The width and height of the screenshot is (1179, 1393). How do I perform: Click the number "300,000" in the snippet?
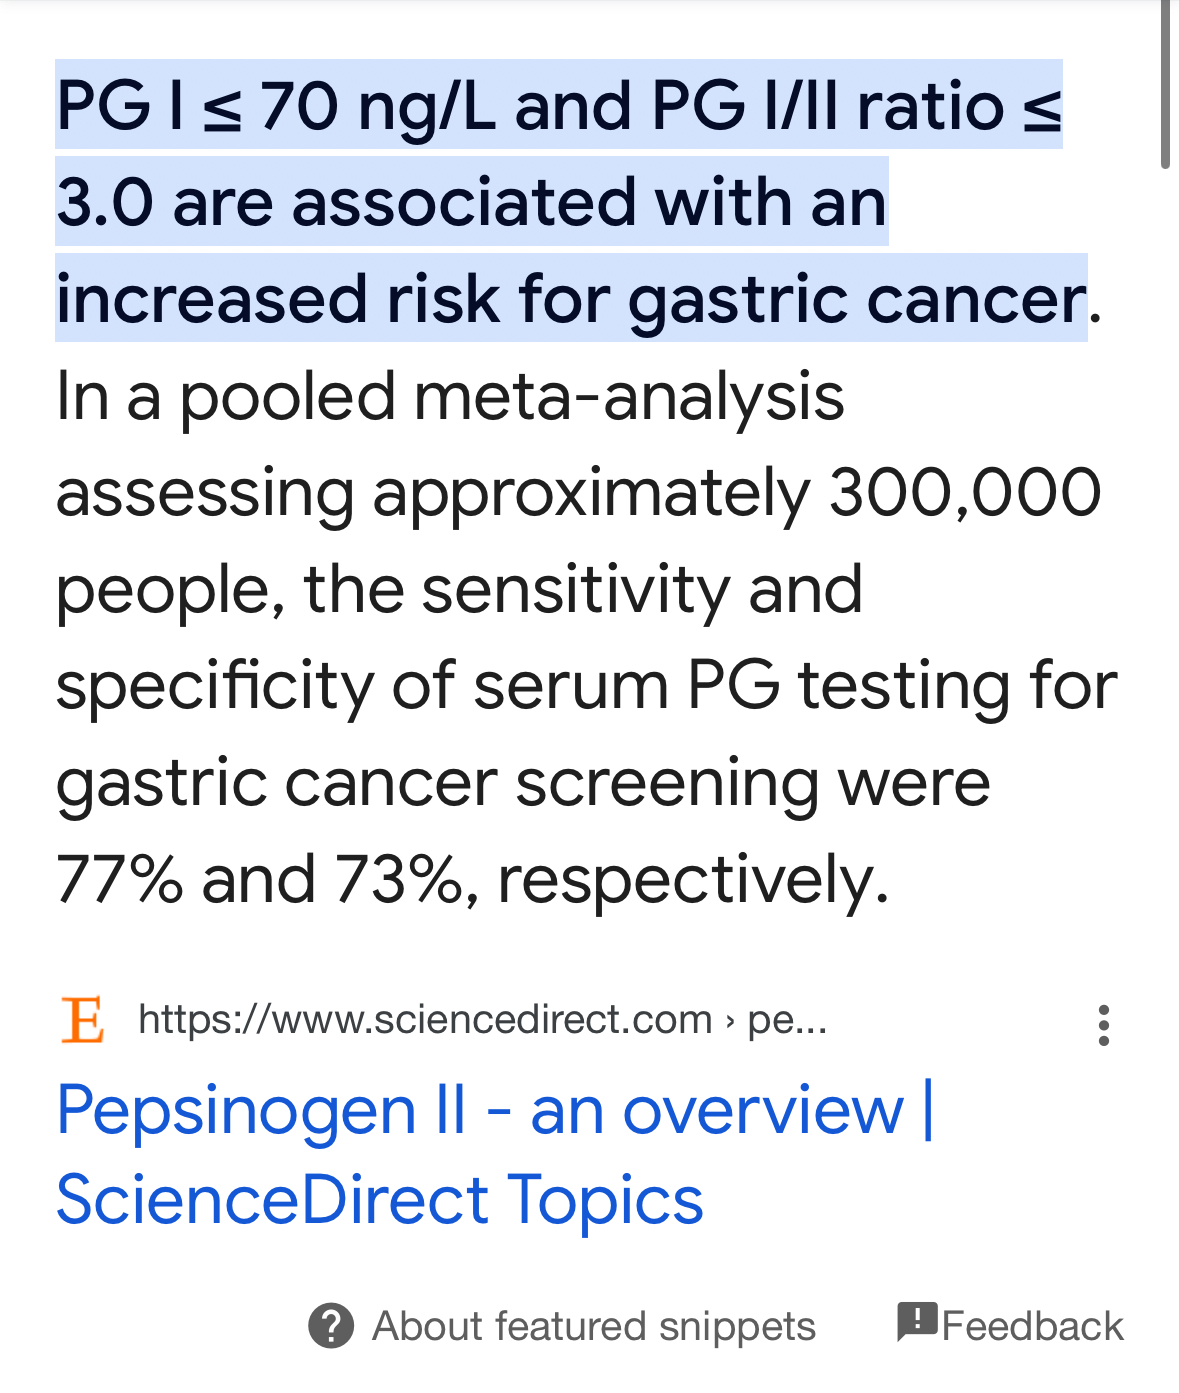pos(965,492)
